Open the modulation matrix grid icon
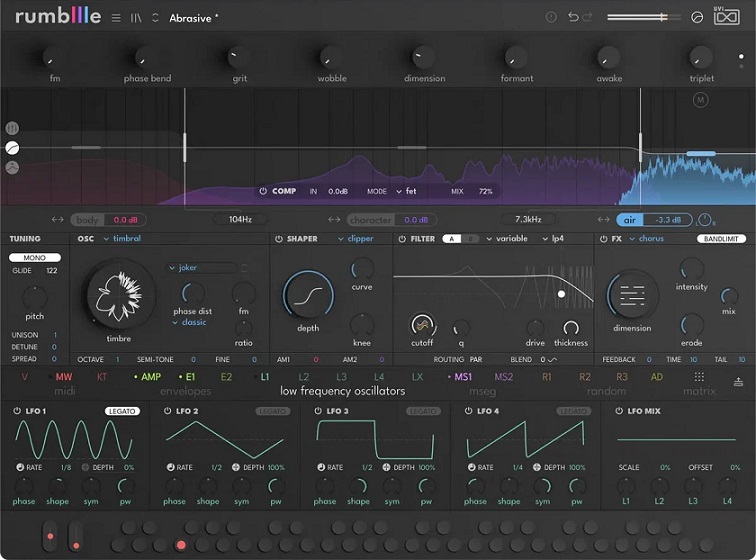This screenshot has height=560, width=756. (x=699, y=377)
